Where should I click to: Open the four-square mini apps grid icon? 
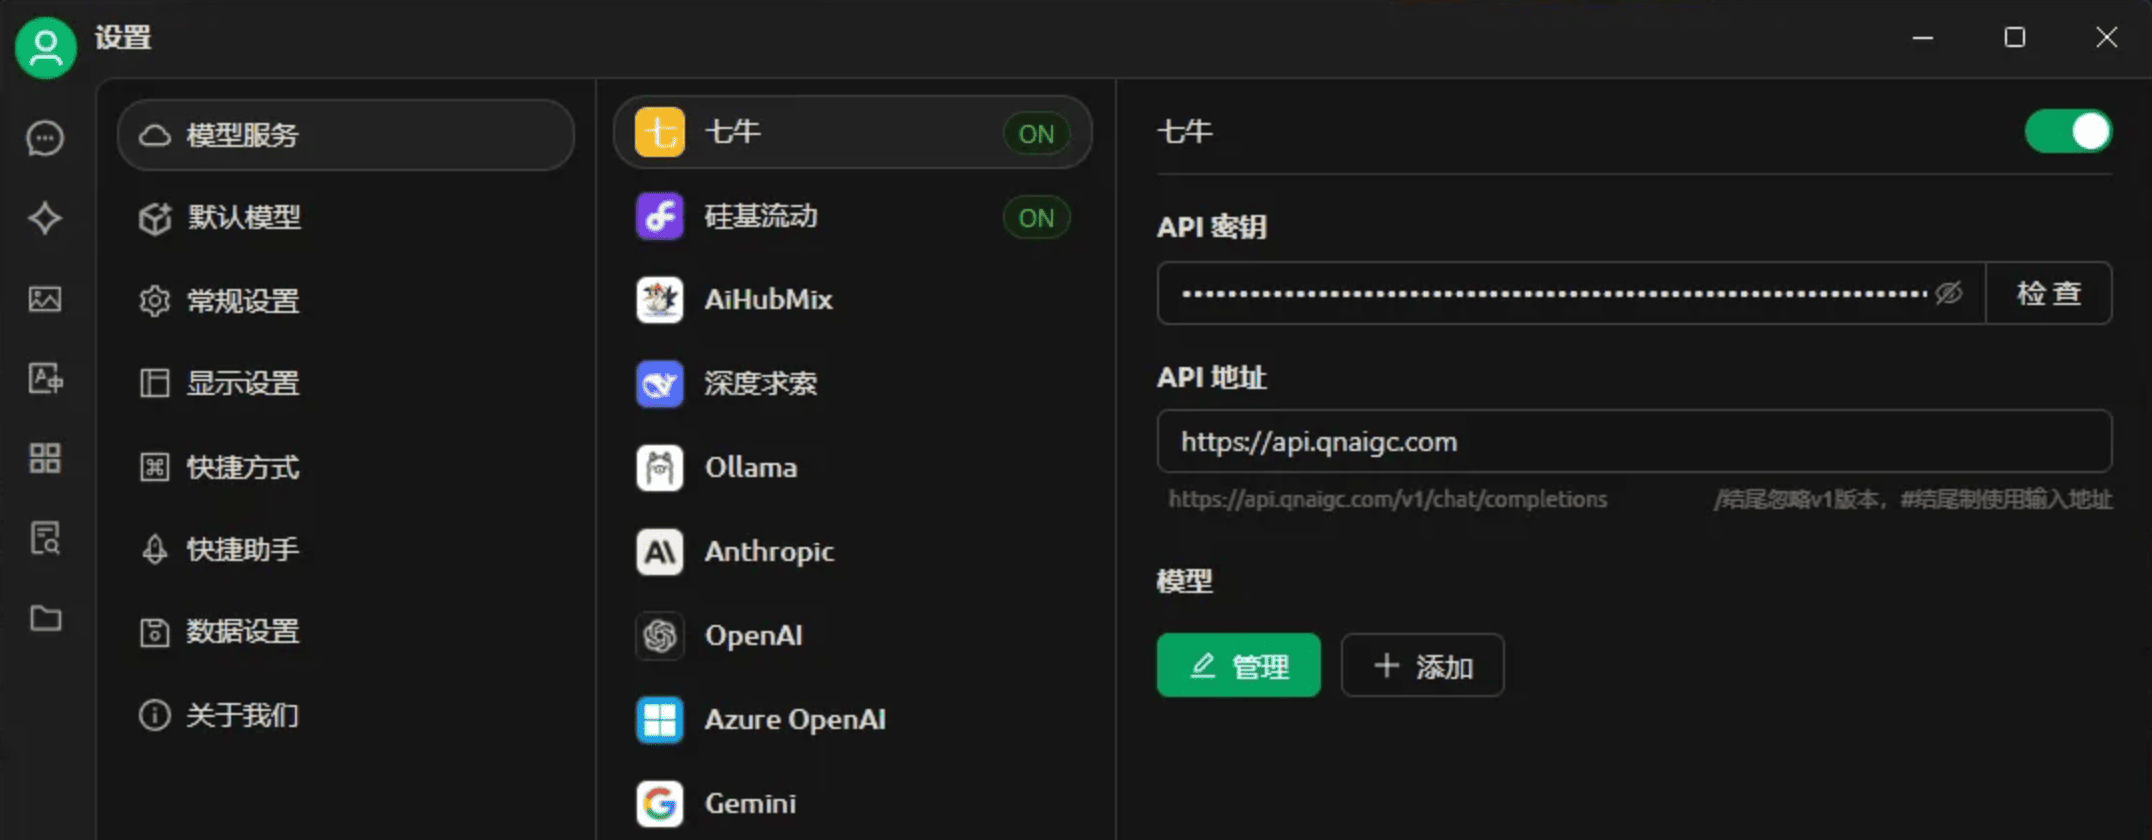[x=45, y=458]
